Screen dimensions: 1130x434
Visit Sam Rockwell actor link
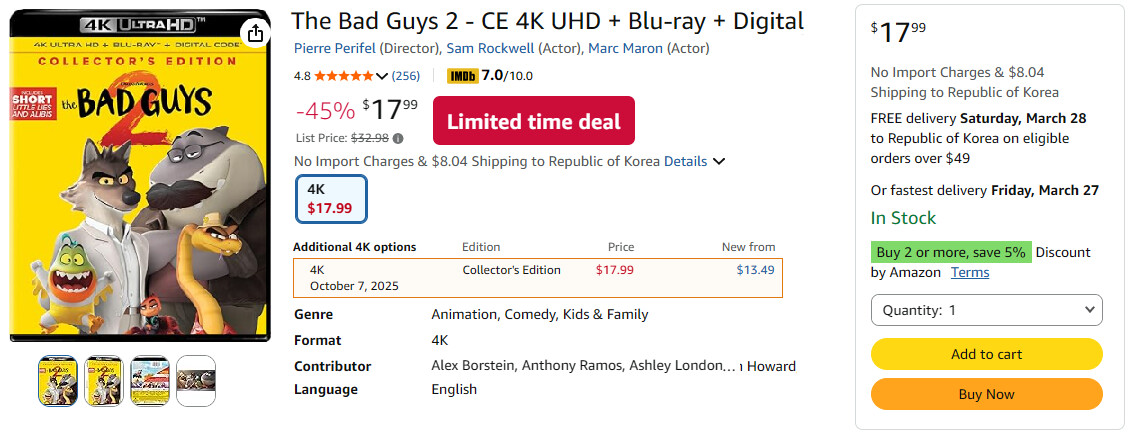(x=490, y=48)
